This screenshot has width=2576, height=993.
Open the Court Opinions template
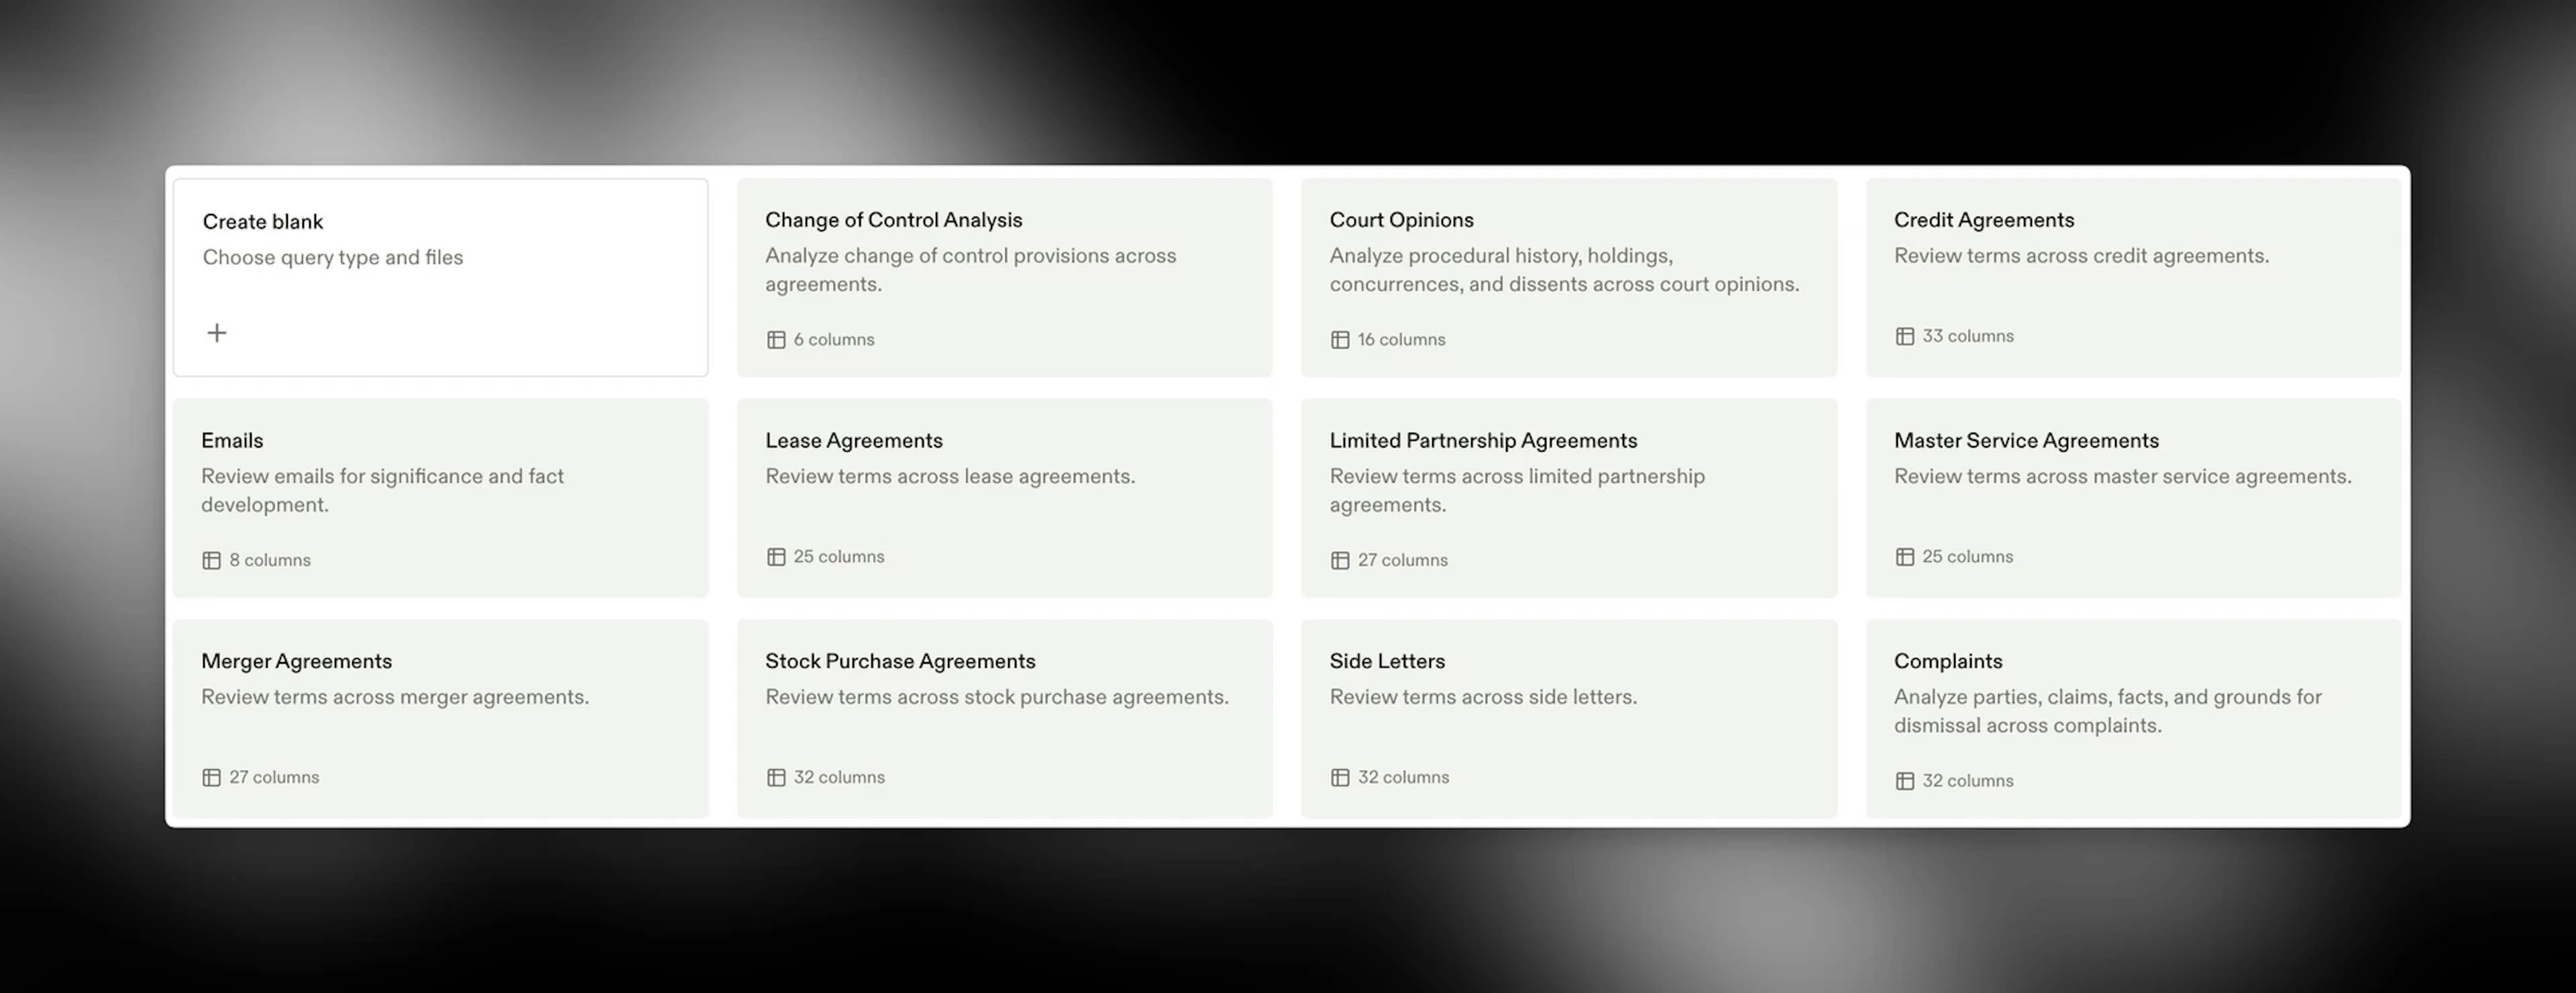coord(1569,278)
